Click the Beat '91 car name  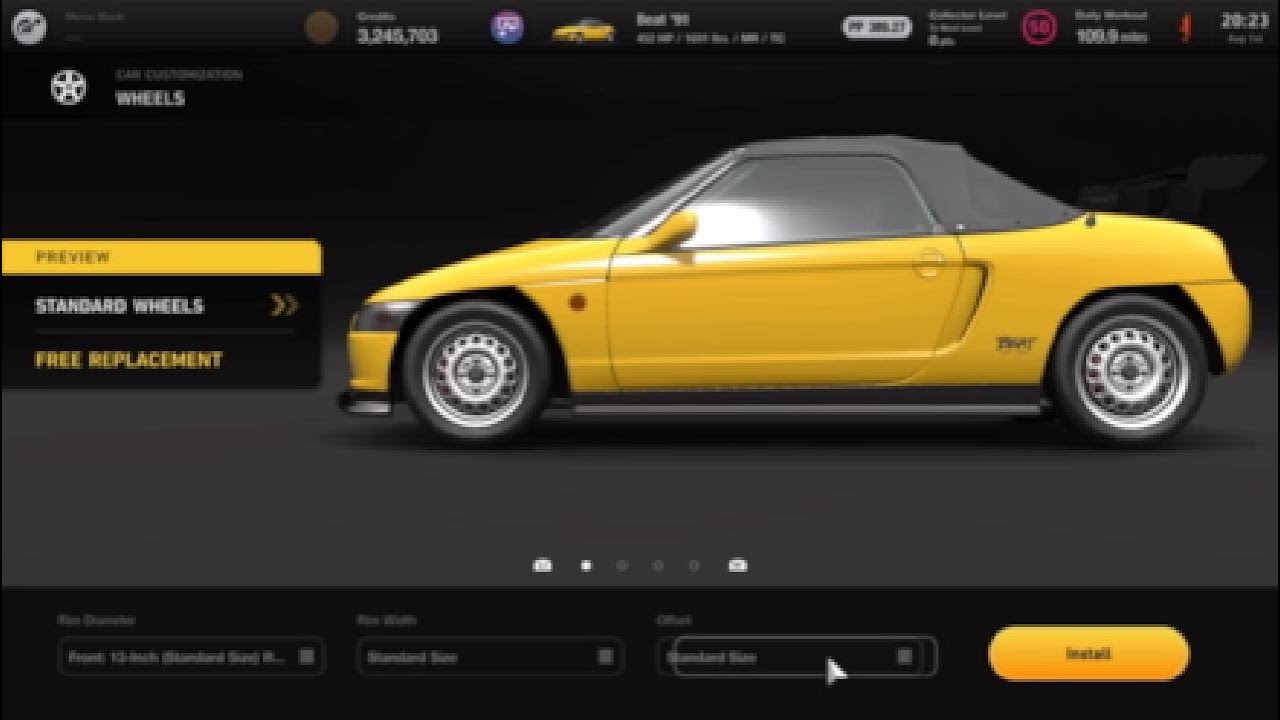pos(662,19)
